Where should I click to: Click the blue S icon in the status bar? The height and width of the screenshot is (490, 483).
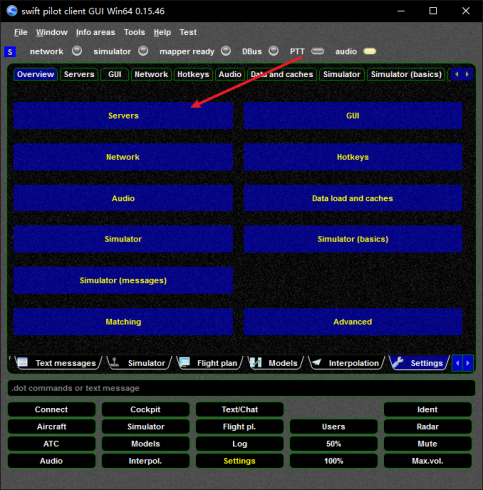(x=10, y=52)
